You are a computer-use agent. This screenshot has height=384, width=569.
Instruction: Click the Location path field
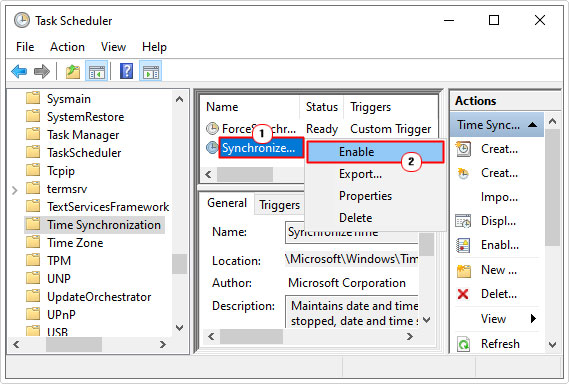tap(351, 259)
